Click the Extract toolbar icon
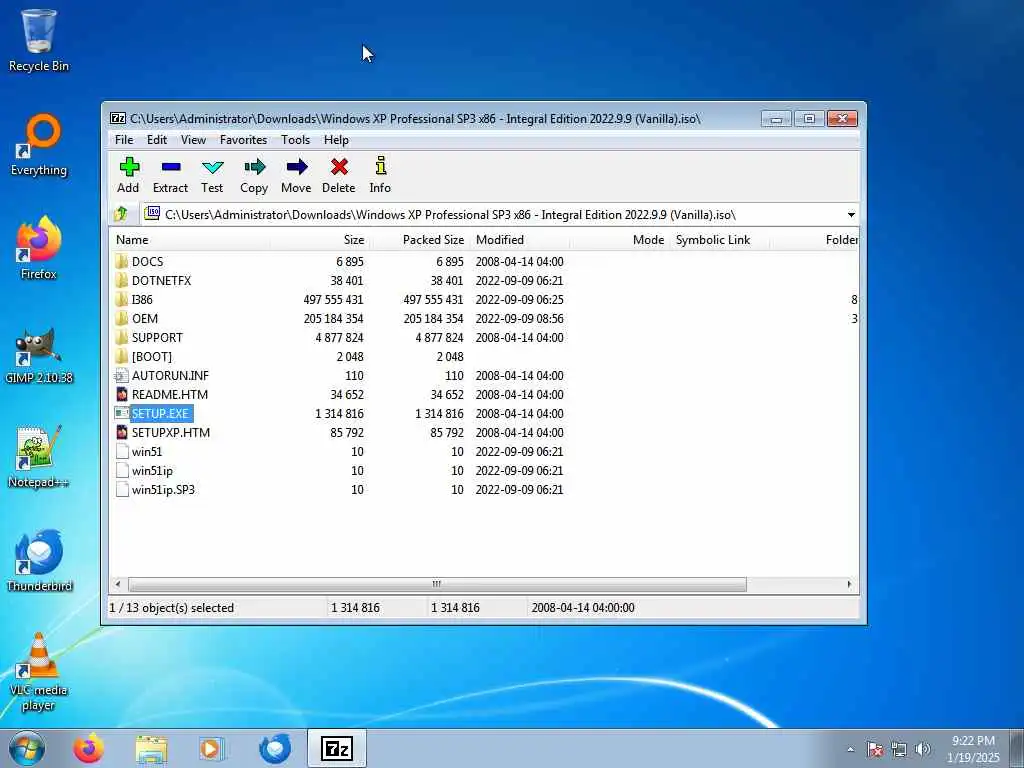1024x768 pixels. tap(170, 168)
